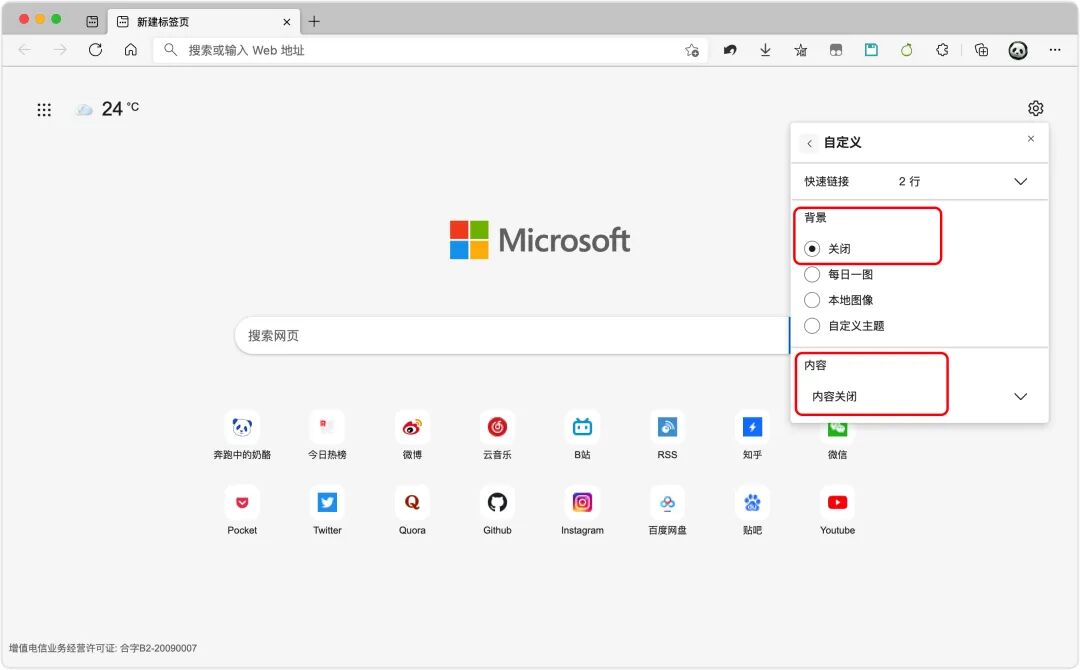Screen dimensions: 1080x670
Task: Open the panda profile avatar
Action: [1018, 50]
